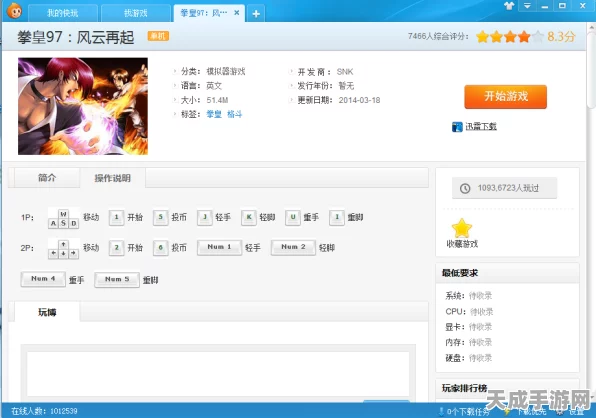
Task: Click the 格斗 tag link
Action: coord(235,114)
